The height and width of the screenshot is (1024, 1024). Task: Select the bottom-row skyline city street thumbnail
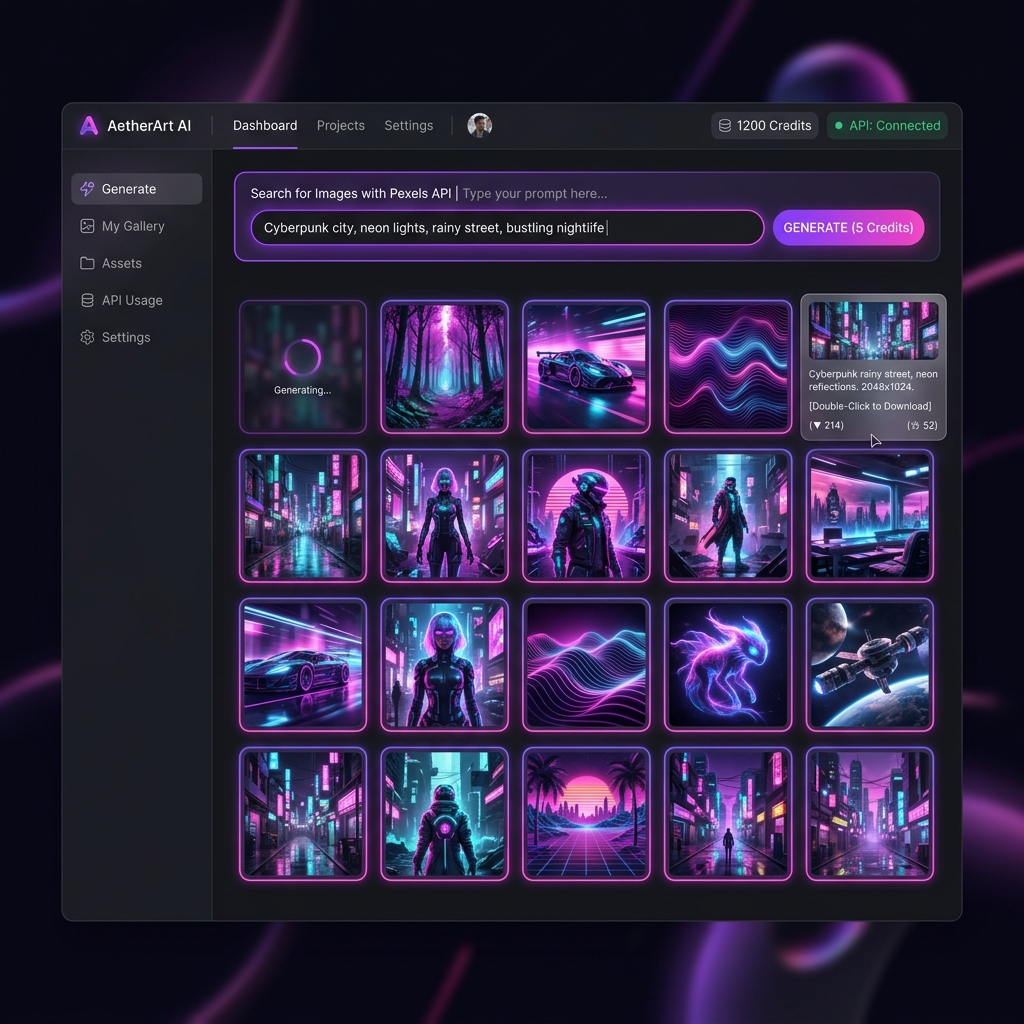pos(870,814)
